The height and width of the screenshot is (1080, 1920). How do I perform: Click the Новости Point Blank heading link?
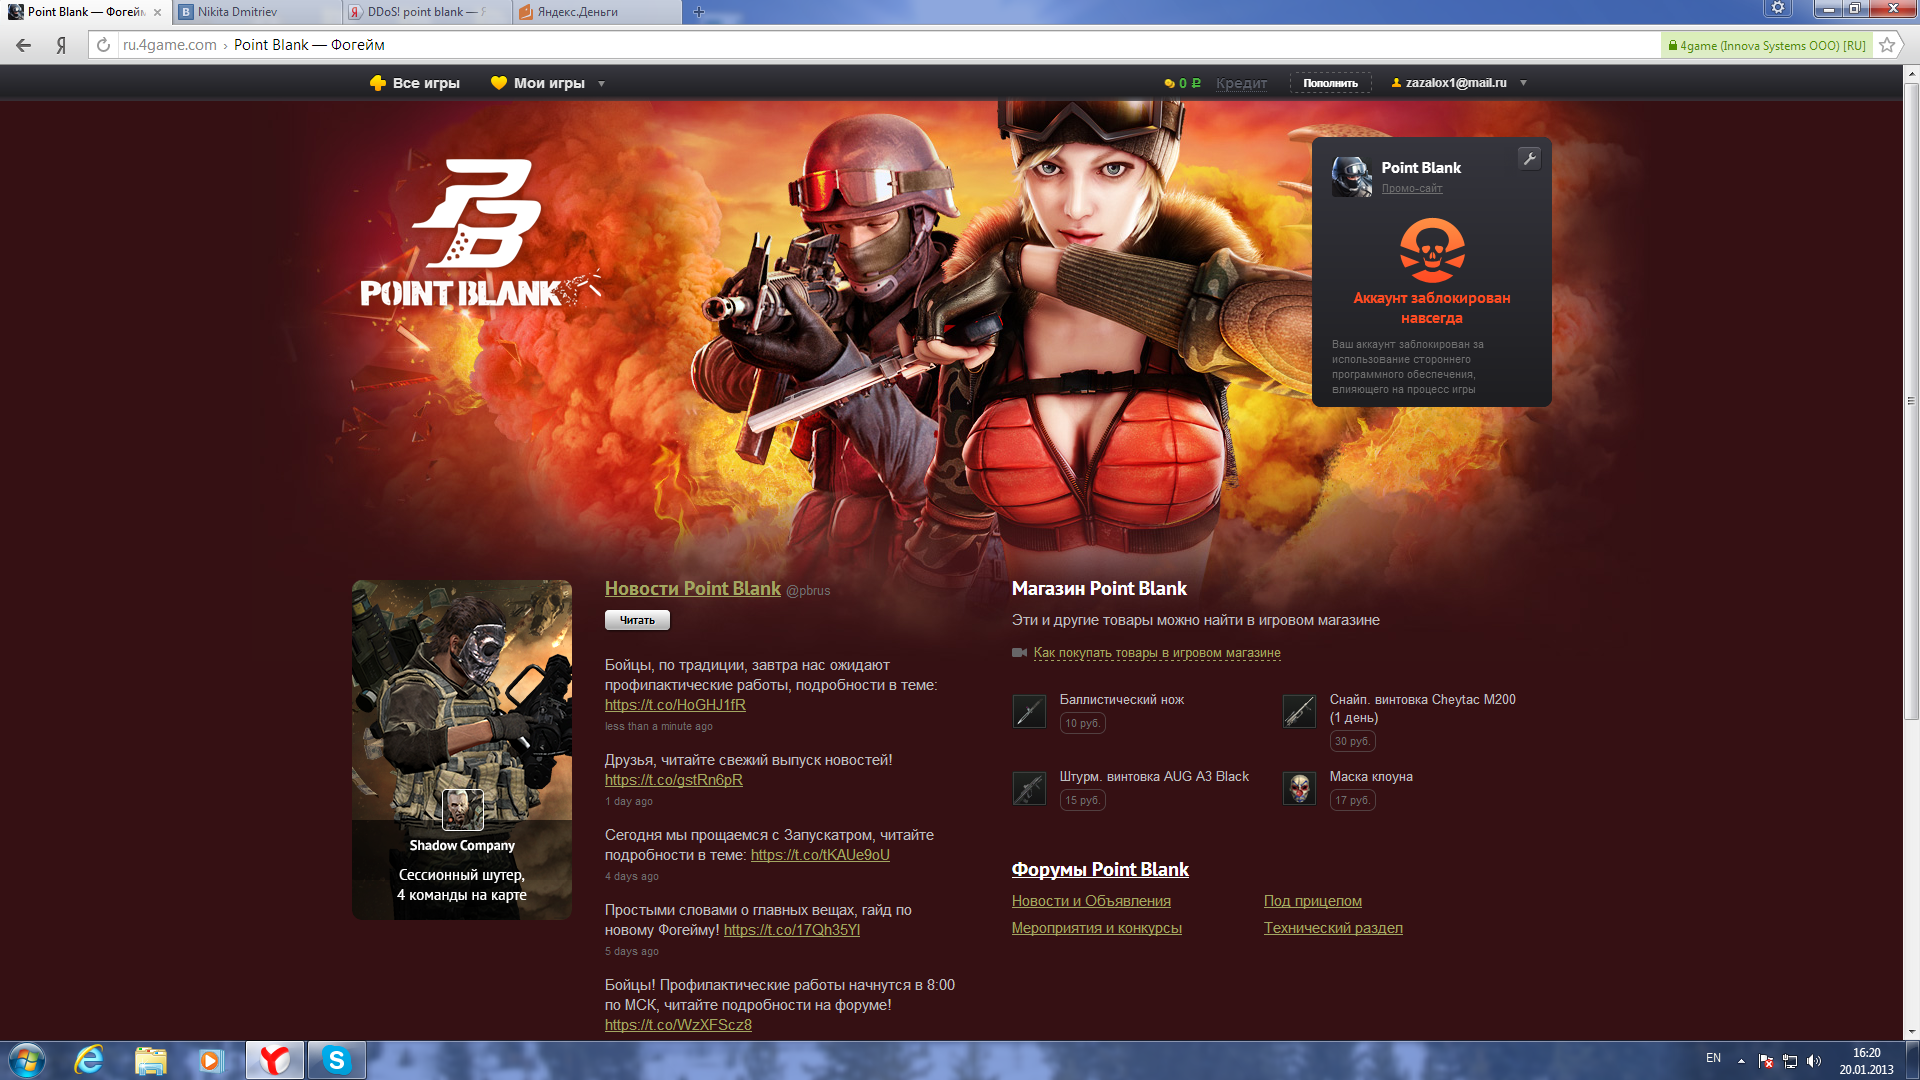(692, 589)
